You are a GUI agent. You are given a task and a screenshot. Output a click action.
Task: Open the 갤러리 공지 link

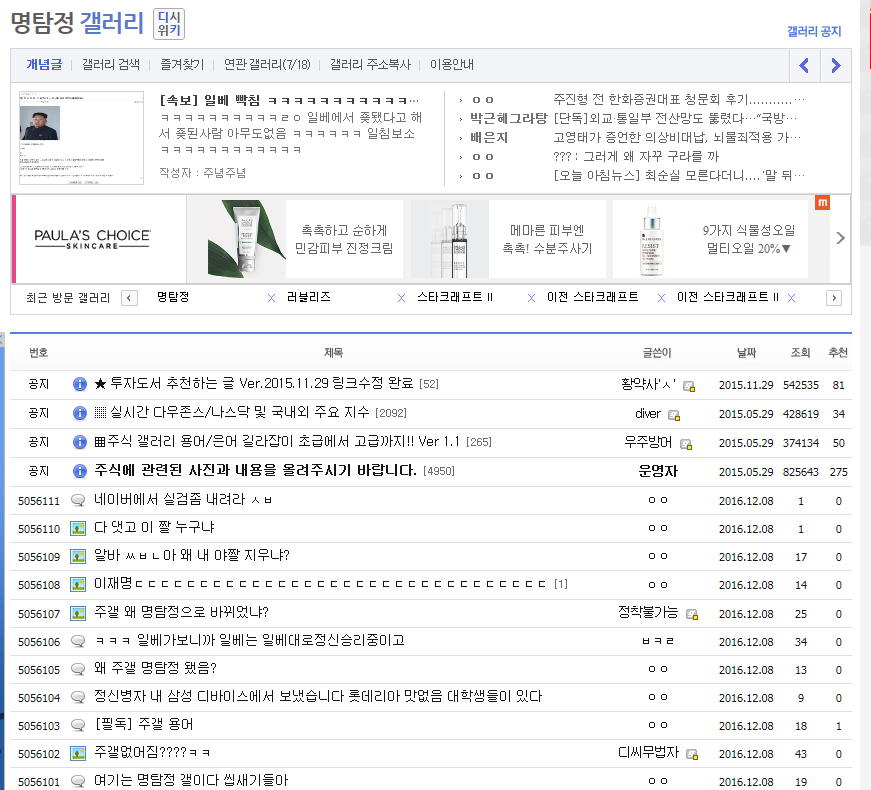814,32
